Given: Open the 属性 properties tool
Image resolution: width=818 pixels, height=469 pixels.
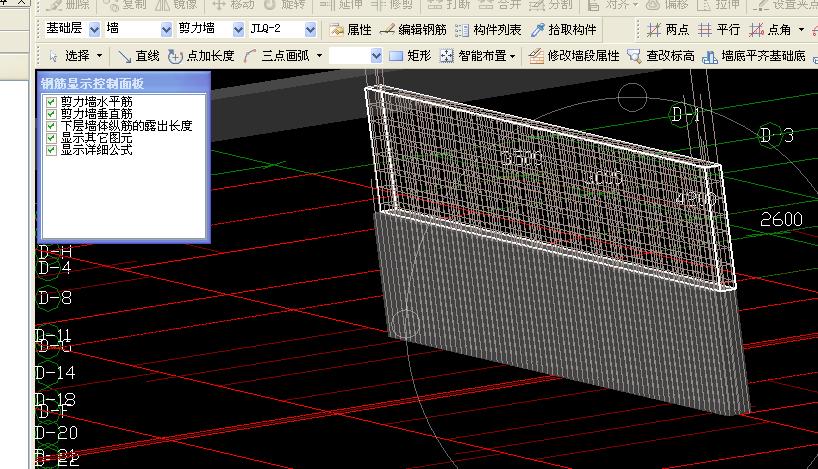Looking at the screenshot, I should tap(351, 30).
